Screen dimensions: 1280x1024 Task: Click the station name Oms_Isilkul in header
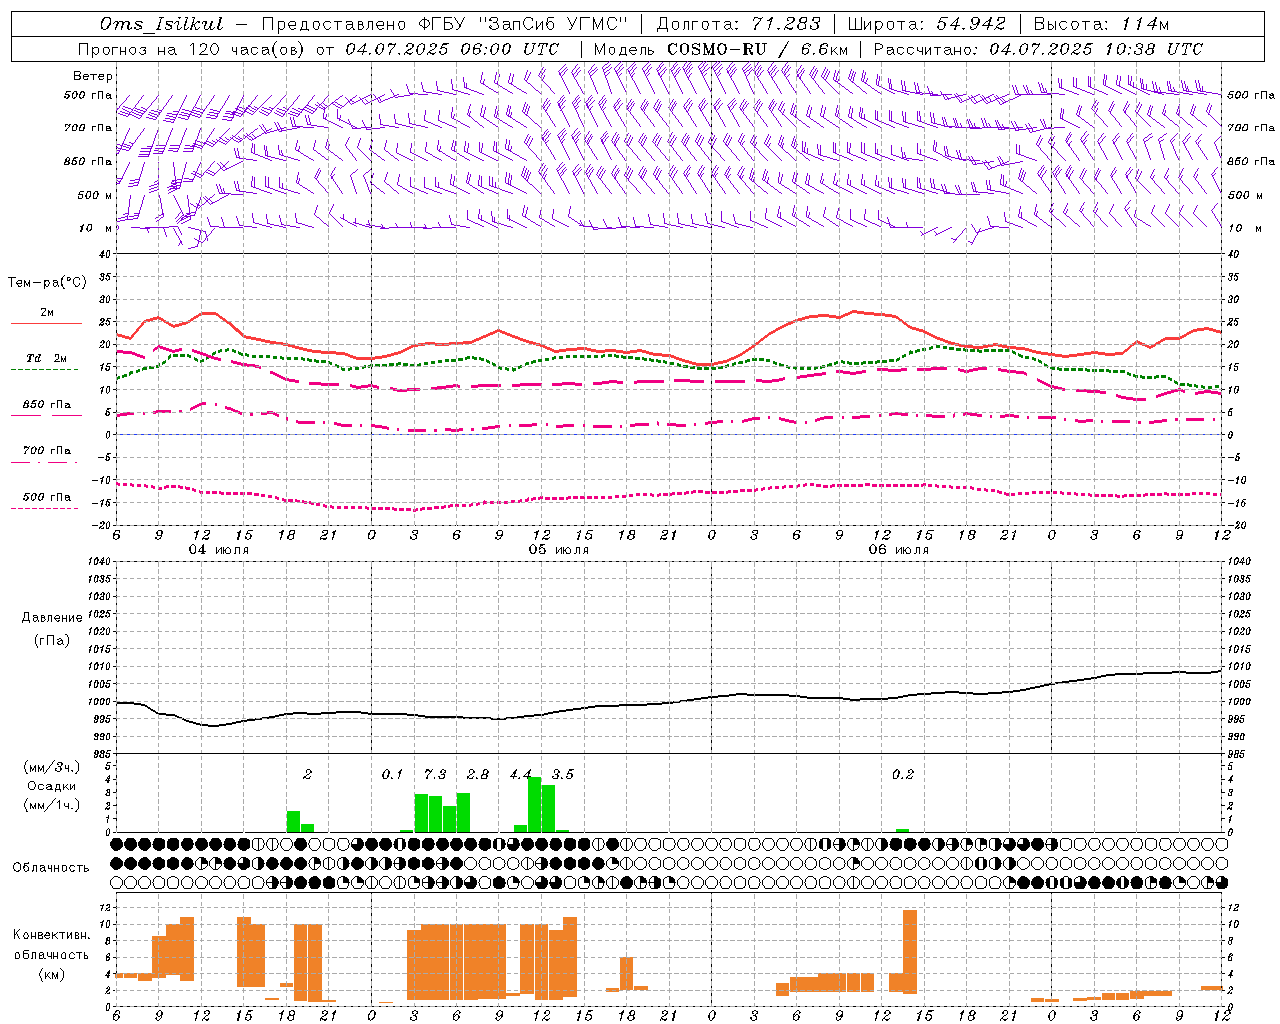pyautogui.click(x=162, y=24)
